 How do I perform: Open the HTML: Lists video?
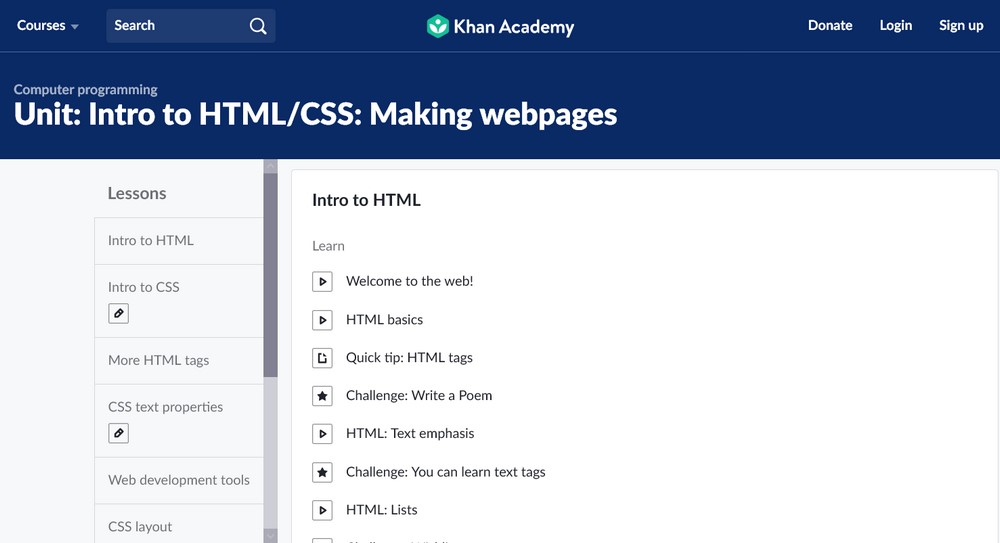pos(381,510)
